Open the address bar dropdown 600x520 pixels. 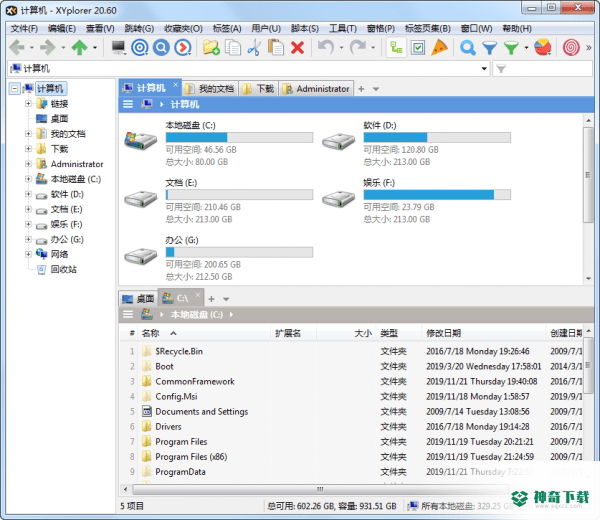[484, 69]
